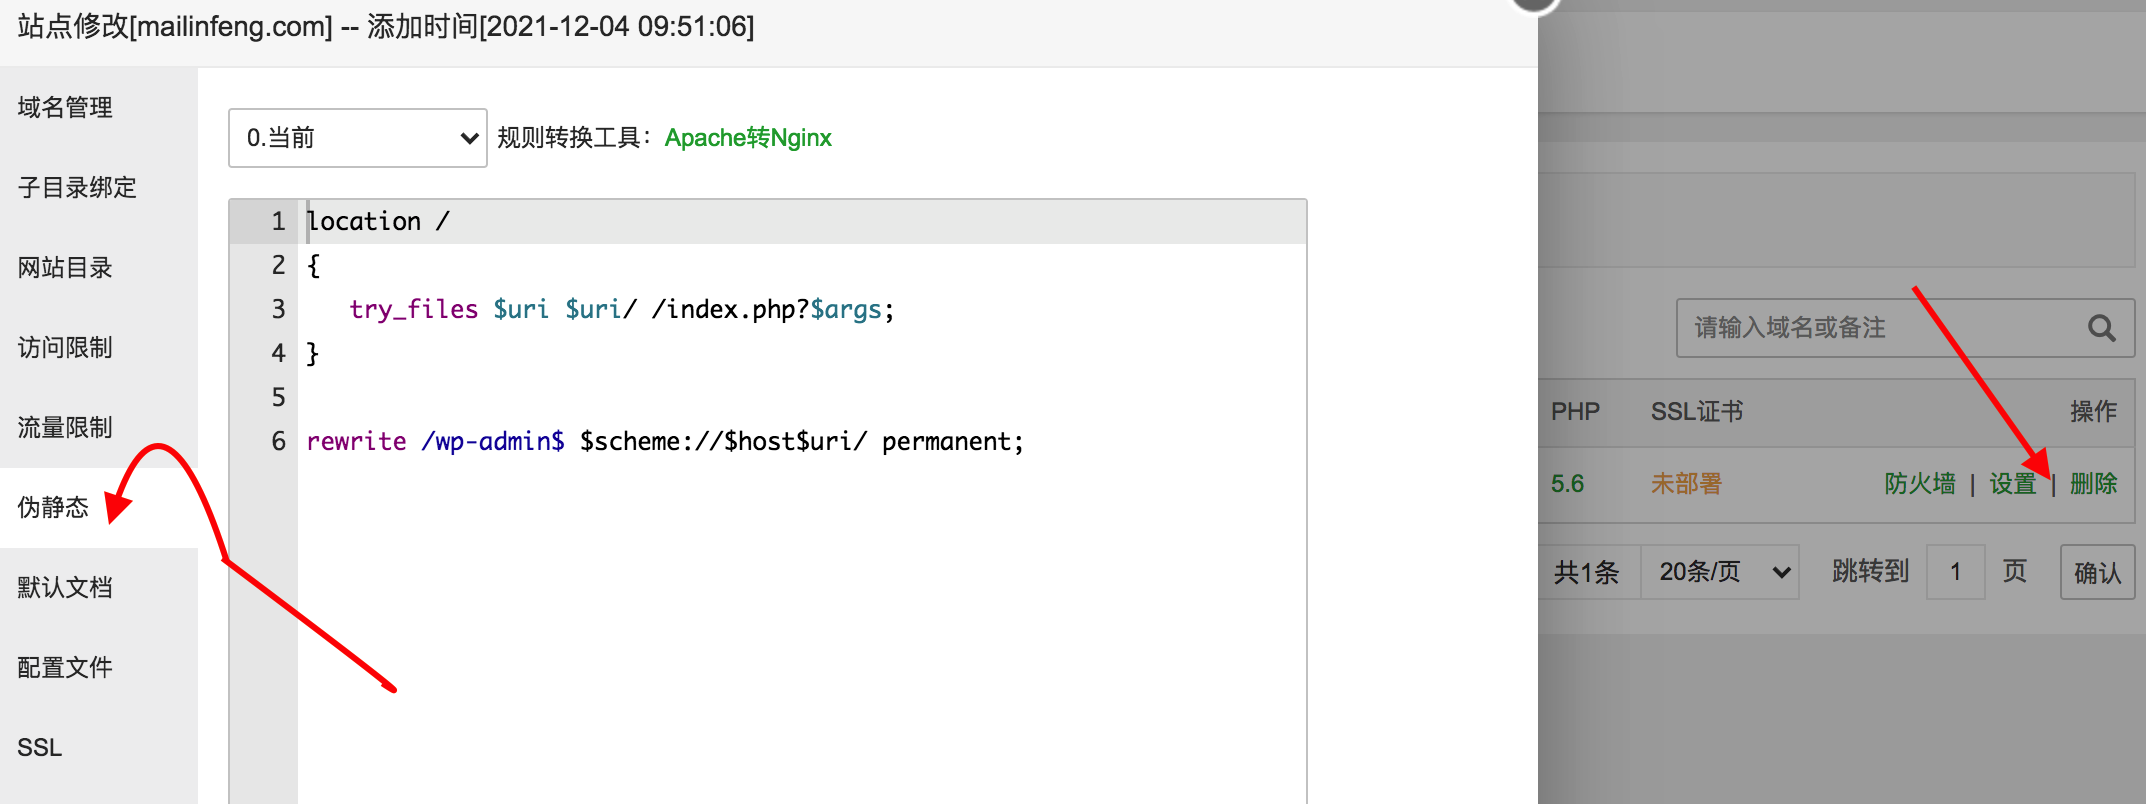The width and height of the screenshot is (2146, 804).
Task: Focus the page number jump field
Action: (1955, 572)
